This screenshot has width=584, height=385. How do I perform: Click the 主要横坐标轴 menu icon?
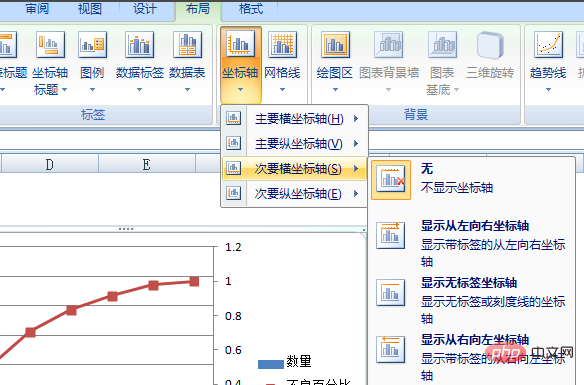click(234, 118)
